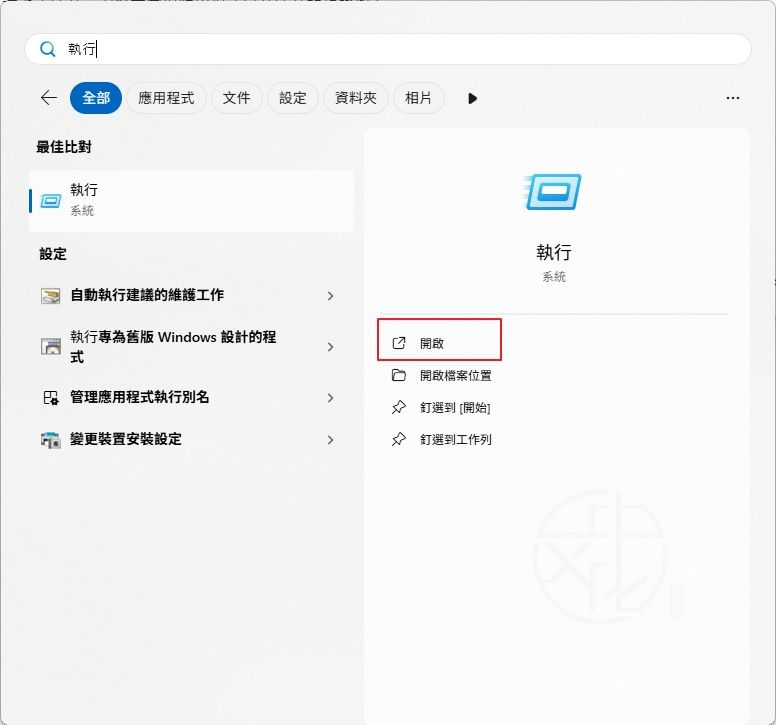Choose 開啟檔案位置

455,376
